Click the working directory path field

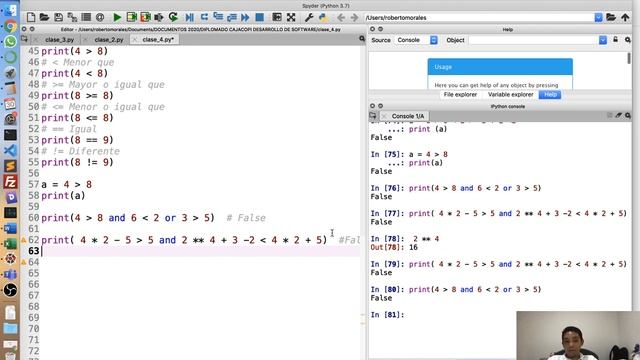(479, 18)
